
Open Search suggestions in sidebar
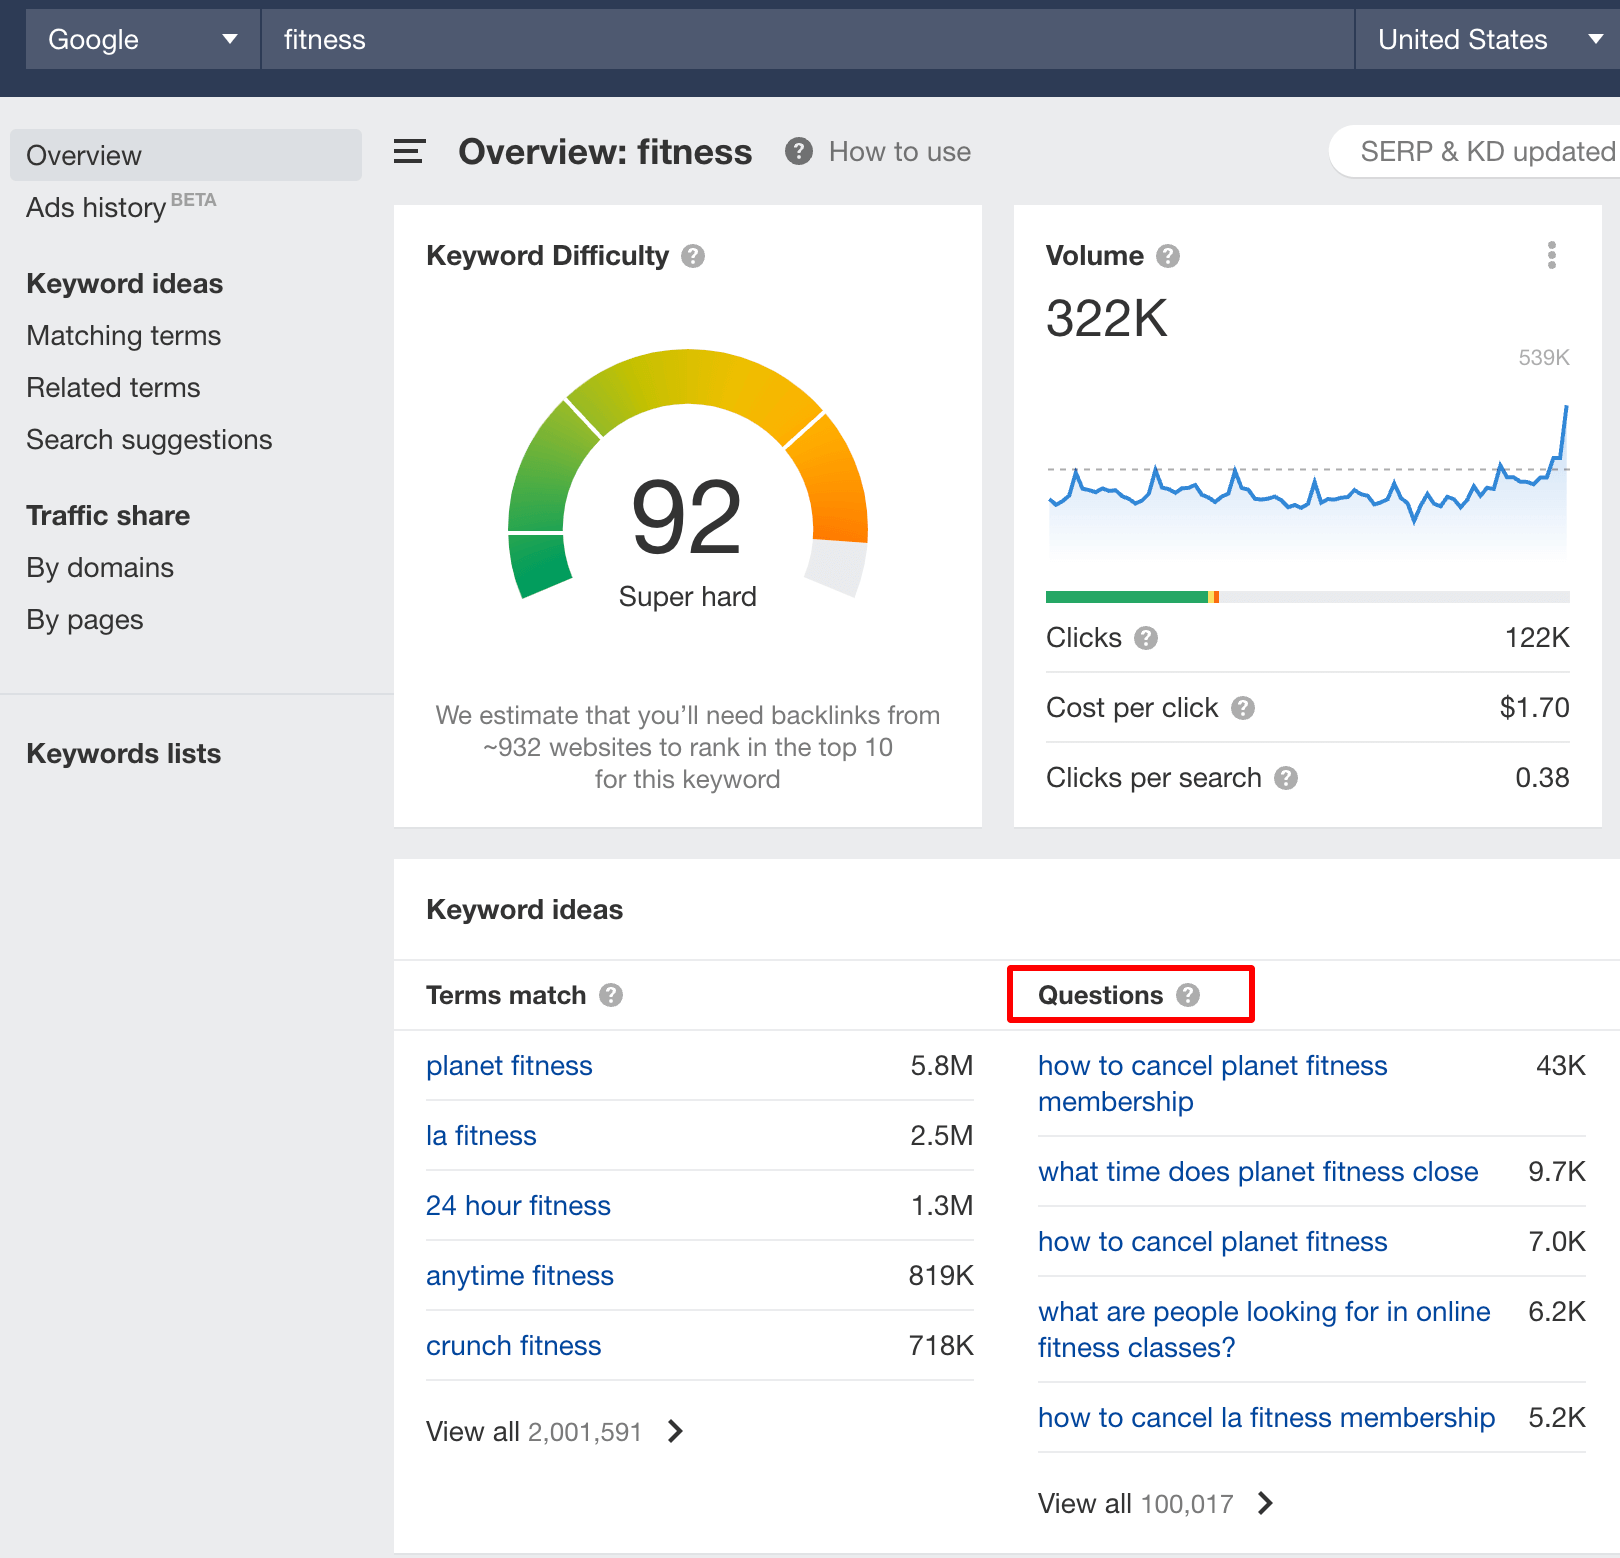tap(149, 440)
